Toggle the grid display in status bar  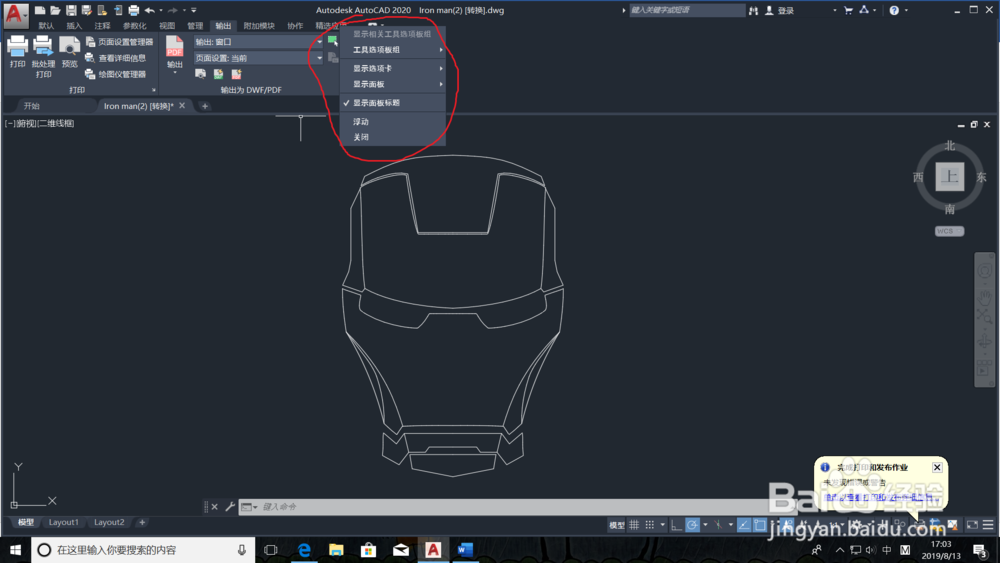(x=634, y=525)
